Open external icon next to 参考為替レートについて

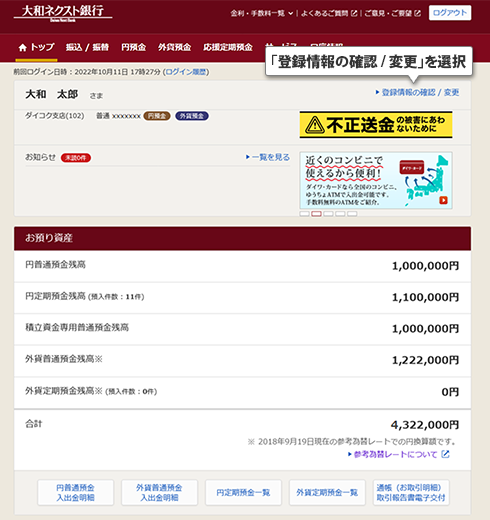tap(445, 454)
